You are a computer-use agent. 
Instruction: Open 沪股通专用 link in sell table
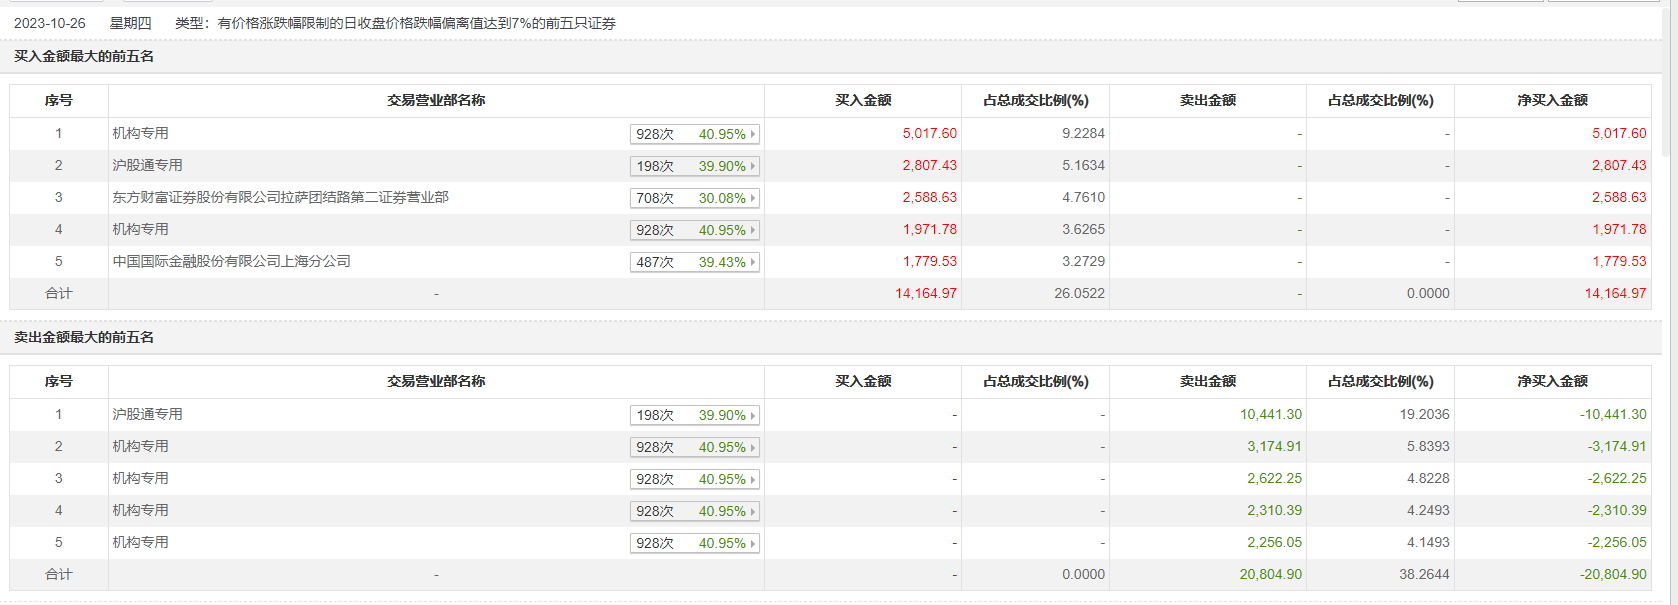click(147, 415)
